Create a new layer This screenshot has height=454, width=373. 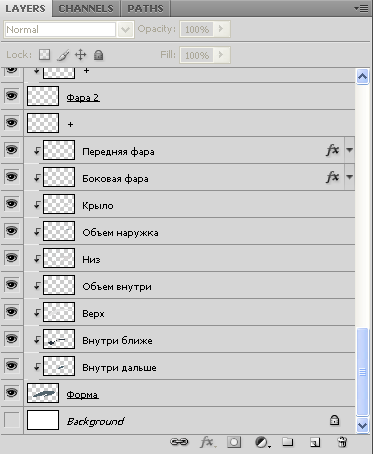[x=315, y=442]
